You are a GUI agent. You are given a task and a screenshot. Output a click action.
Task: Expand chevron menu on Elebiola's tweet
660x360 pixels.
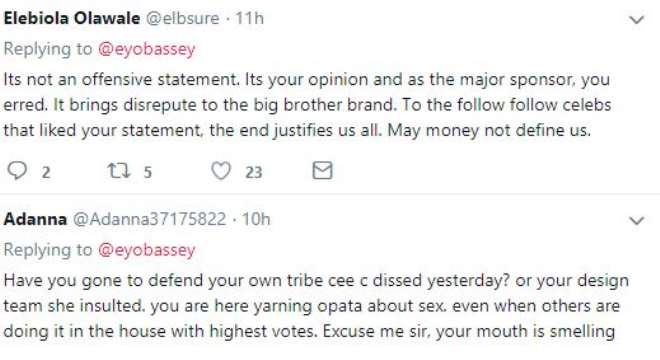coord(636,19)
